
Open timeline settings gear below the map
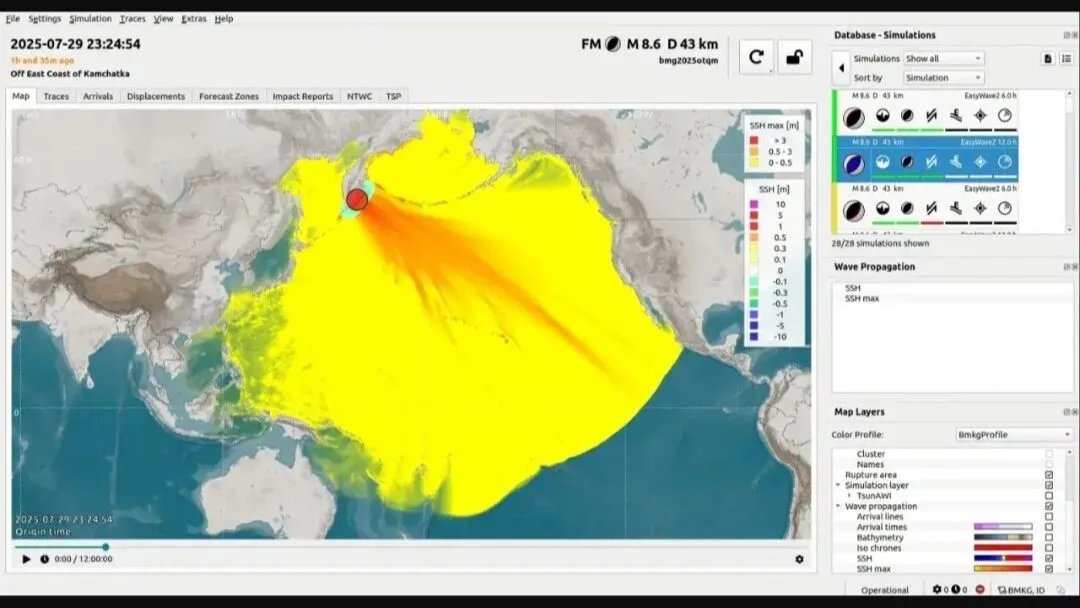coord(799,559)
